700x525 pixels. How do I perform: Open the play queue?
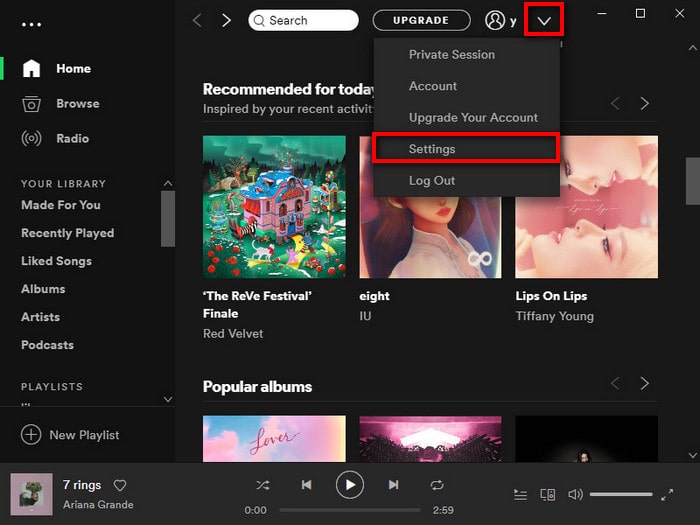(x=520, y=495)
